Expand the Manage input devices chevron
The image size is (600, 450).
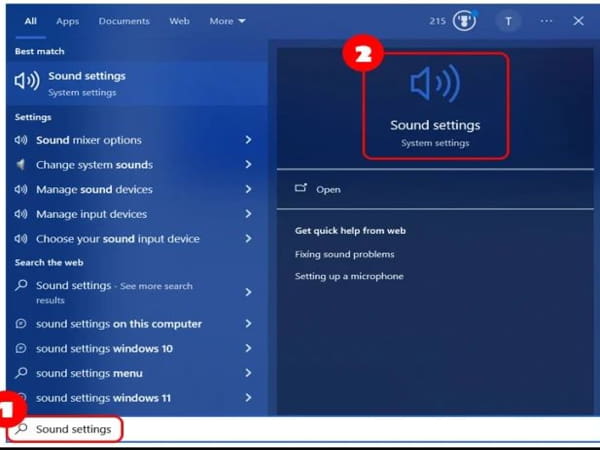pos(248,214)
